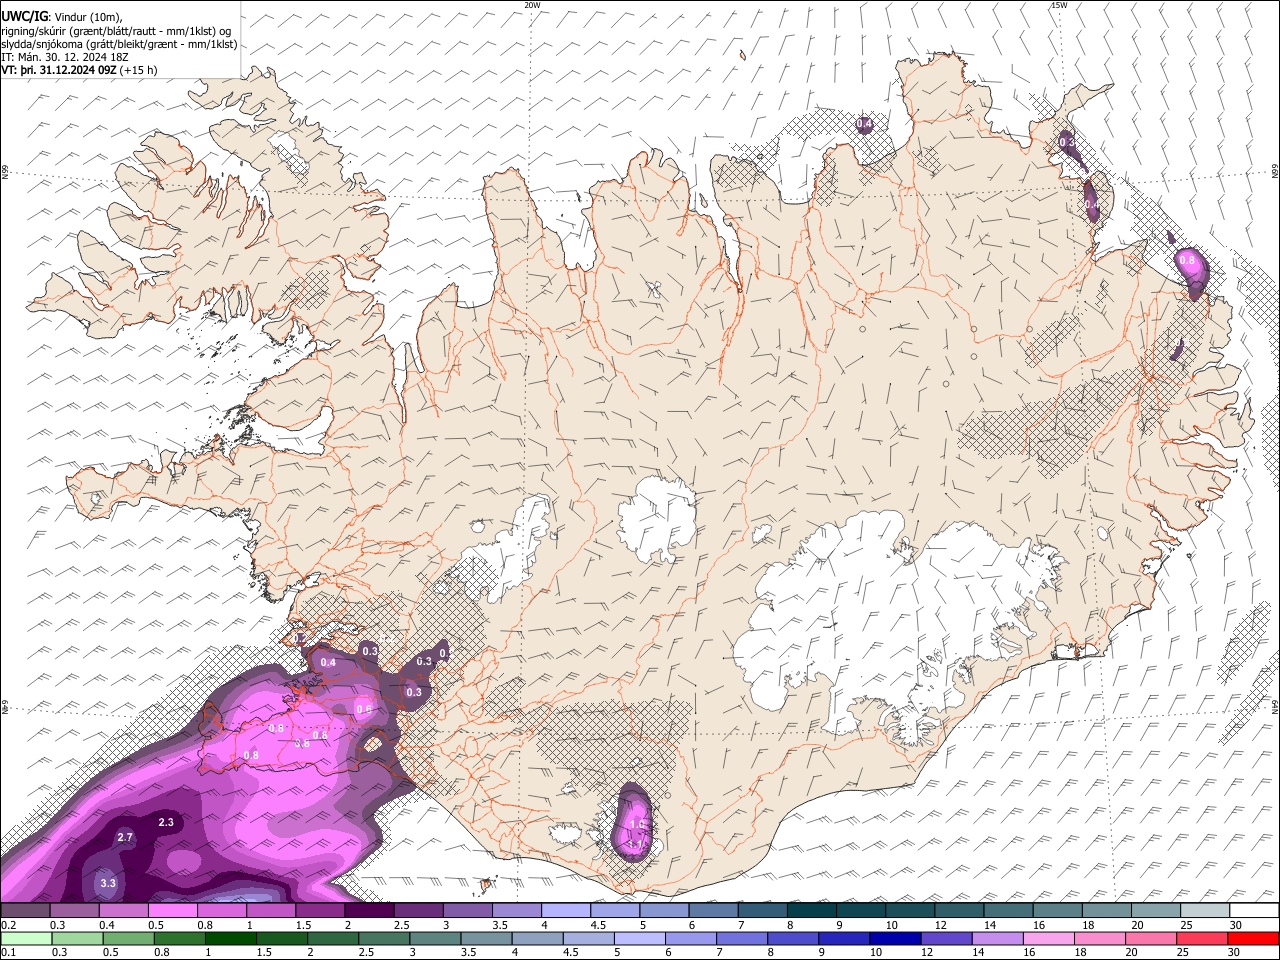Click the '2.3' precipitation value label
The width and height of the screenshot is (1280, 960).
pyautogui.click(x=166, y=822)
